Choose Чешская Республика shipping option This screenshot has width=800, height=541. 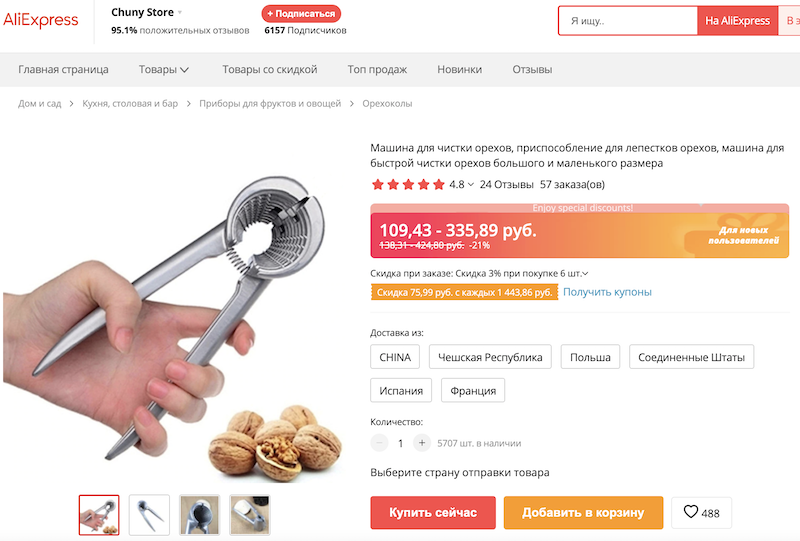(490, 357)
